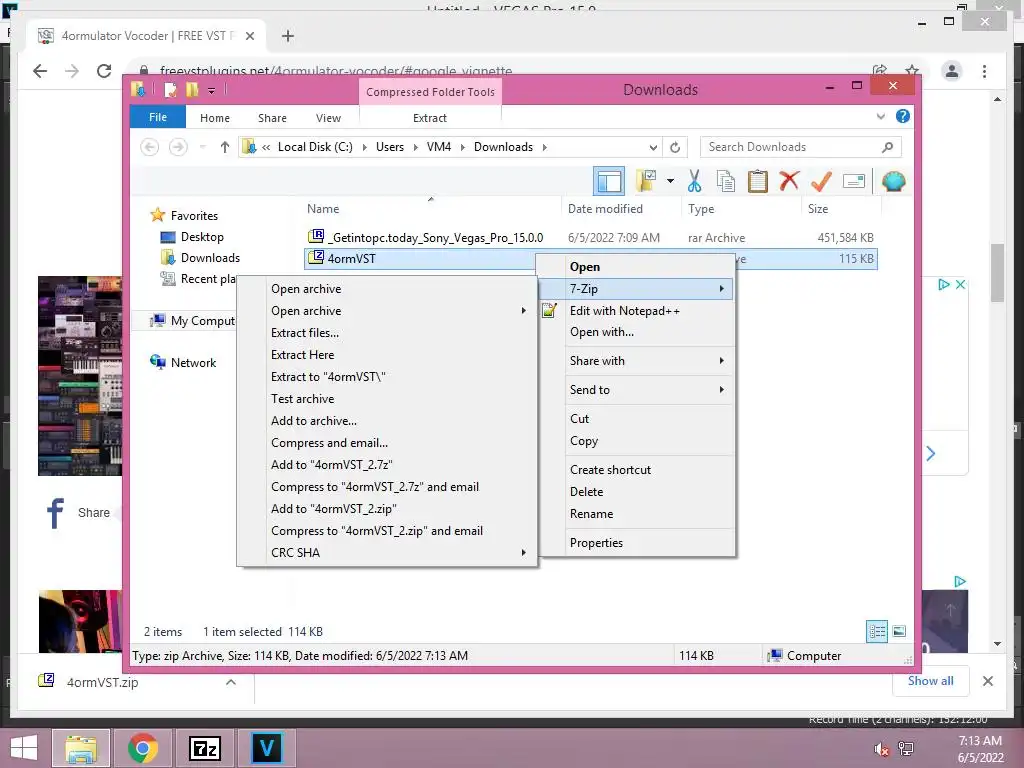Click the orange checkmark toolbar icon
Viewport: 1024px width, 768px height.
[x=821, y=181]
